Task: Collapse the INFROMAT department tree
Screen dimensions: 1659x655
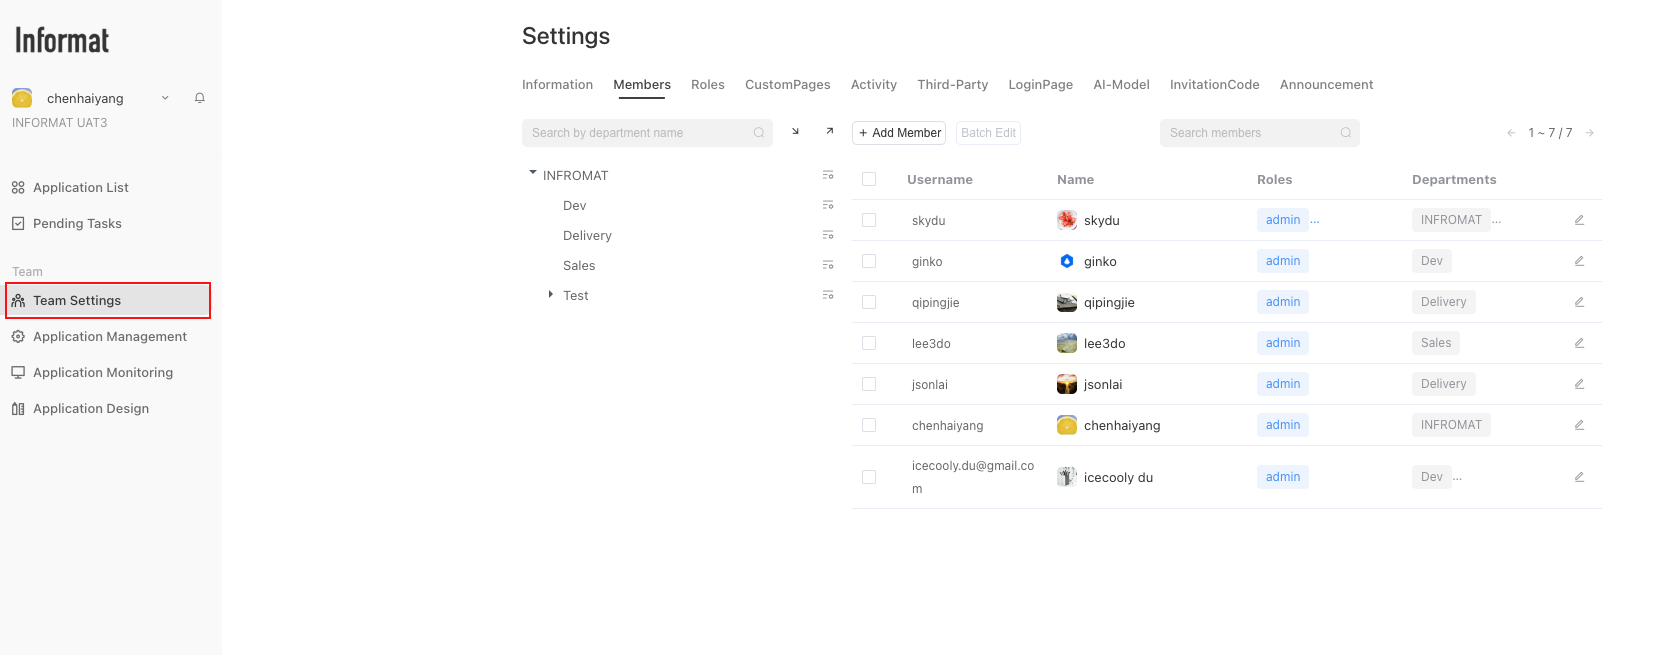Action: [x=533, y=173]
